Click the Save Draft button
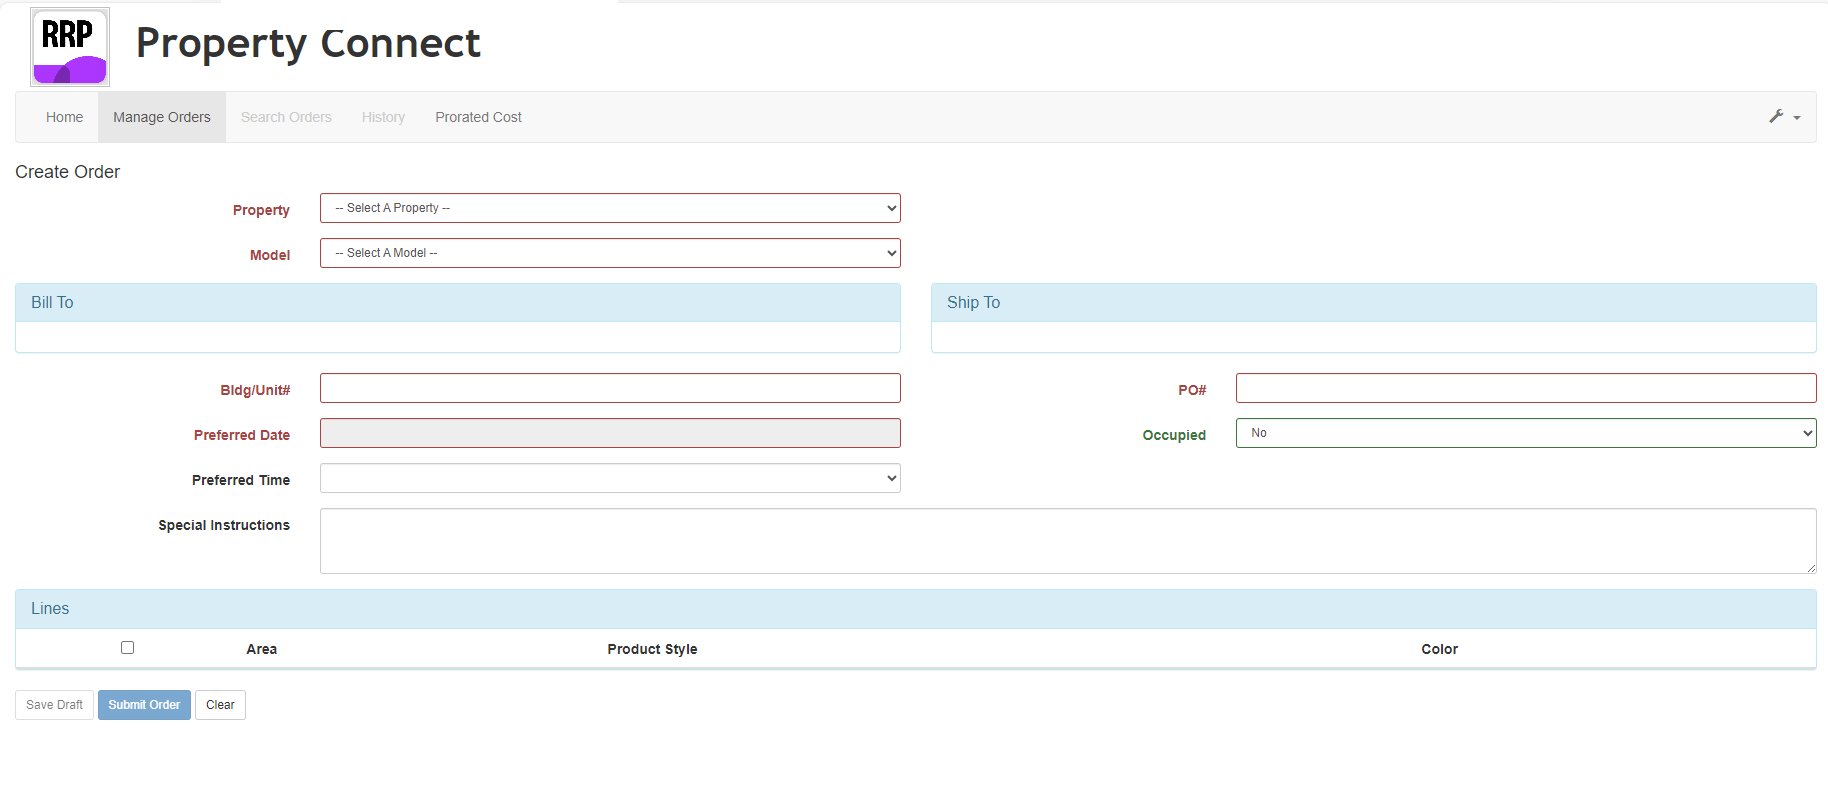 pos(54,705)
